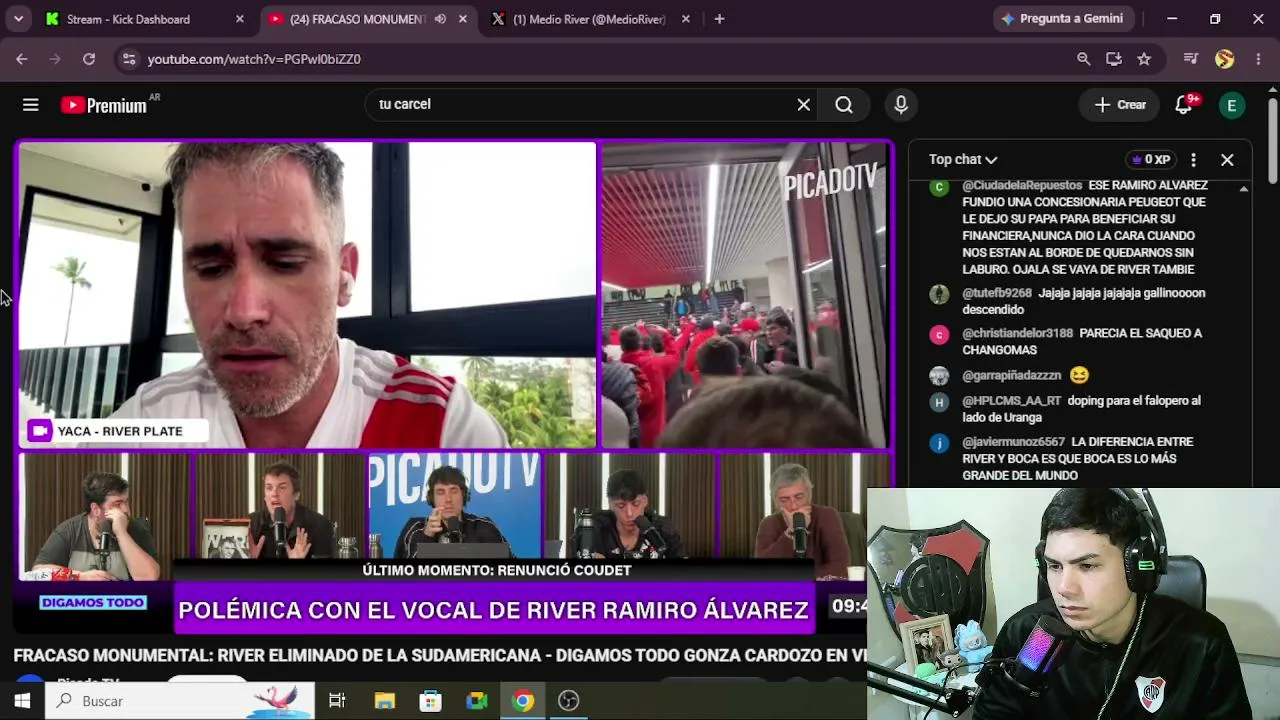This screenshot has width=1280, height=720.
Task: Open @tutefb9268 chat author name
Action: coord(997,293)
